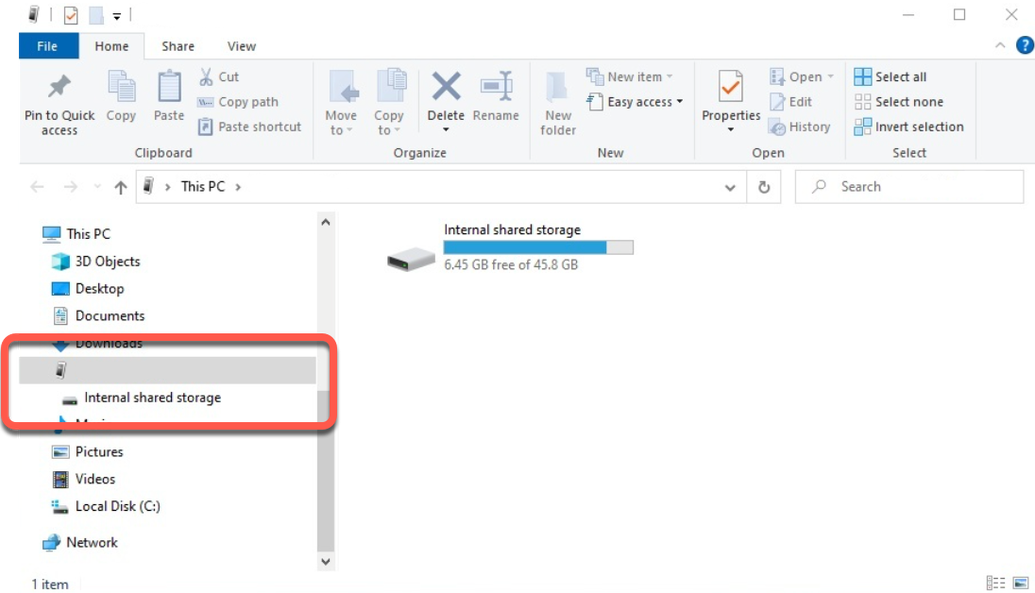Click the Properties icon in ribbon
1035x593 pixels.
tap(731, 88)
